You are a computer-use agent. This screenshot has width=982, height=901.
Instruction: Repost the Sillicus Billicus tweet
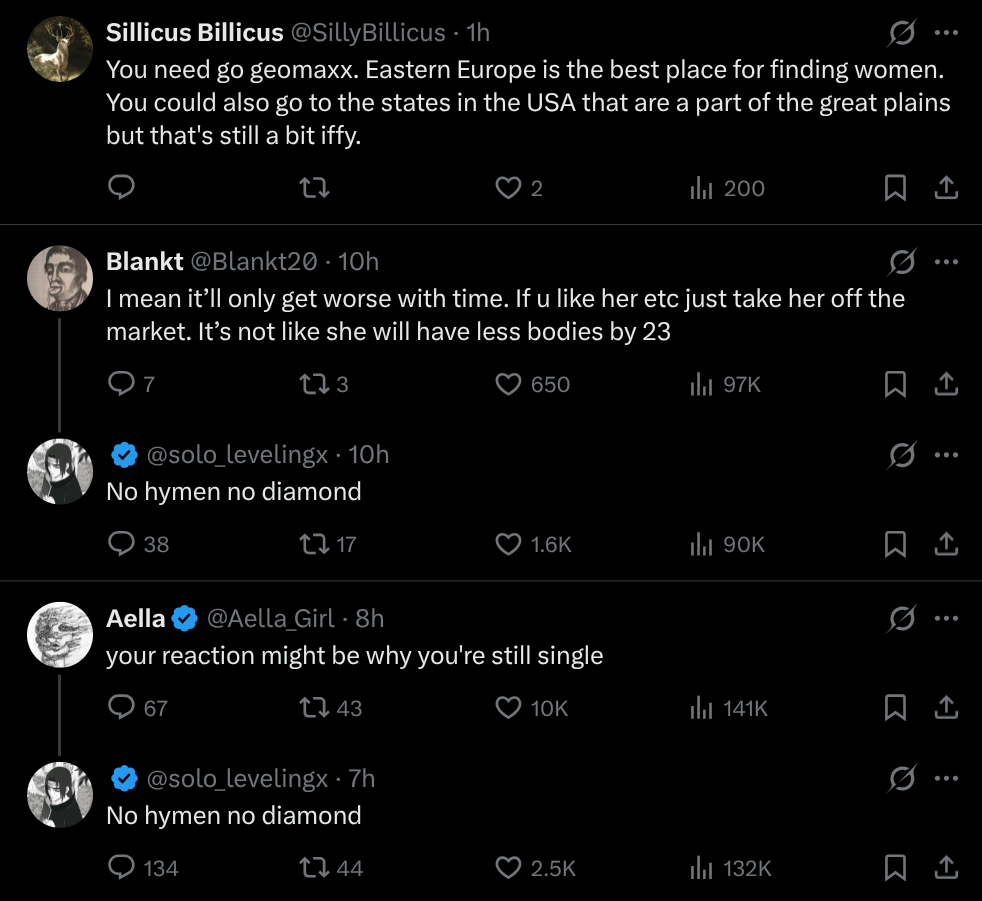pos(315,188)
